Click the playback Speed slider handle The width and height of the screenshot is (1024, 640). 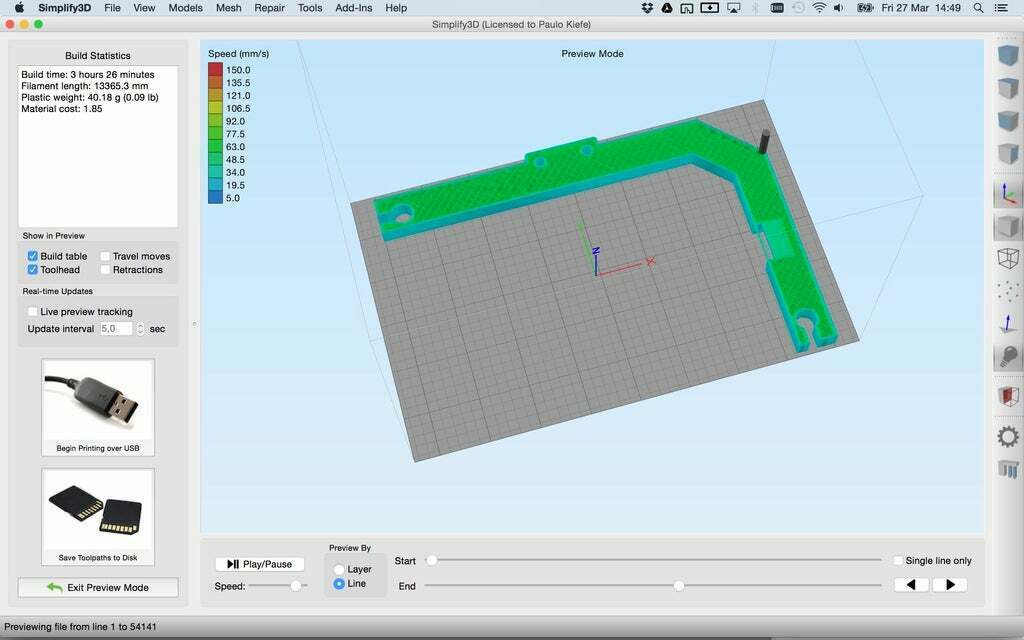296,586
